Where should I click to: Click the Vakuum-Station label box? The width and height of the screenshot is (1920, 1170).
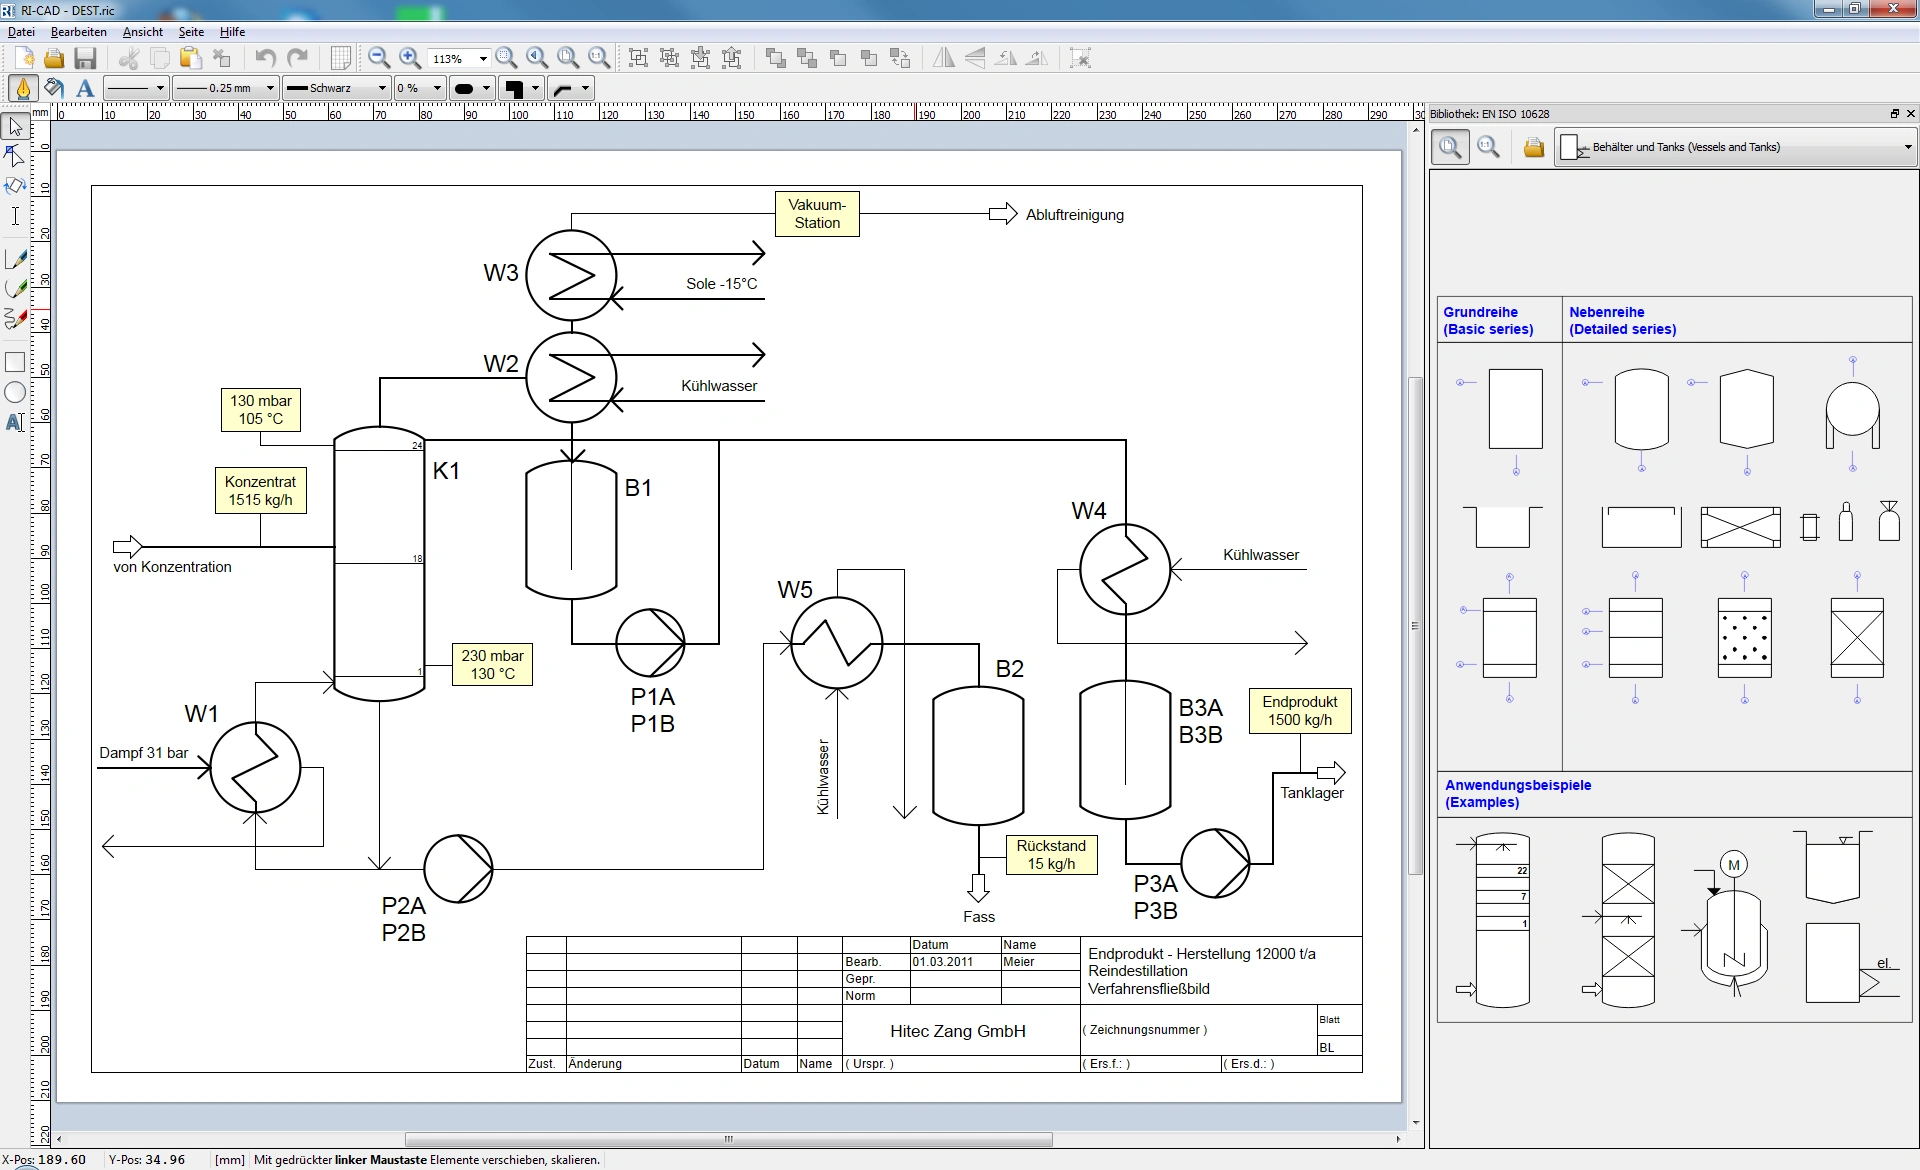tap(817, 214)
